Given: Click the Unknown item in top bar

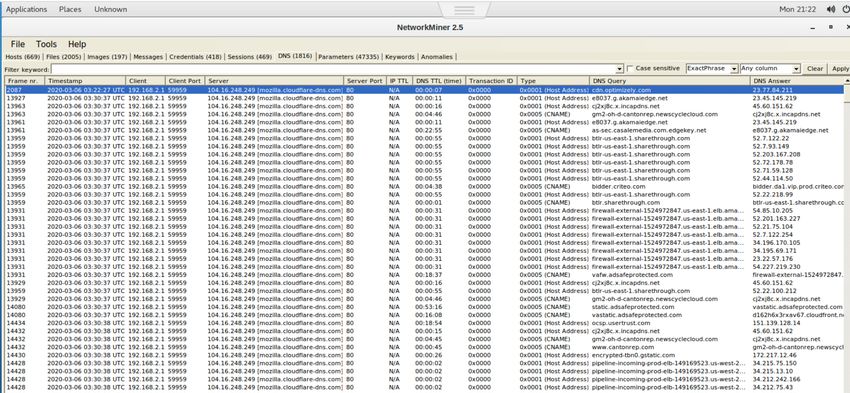Looking at the screenshot, I should [111, 9].
